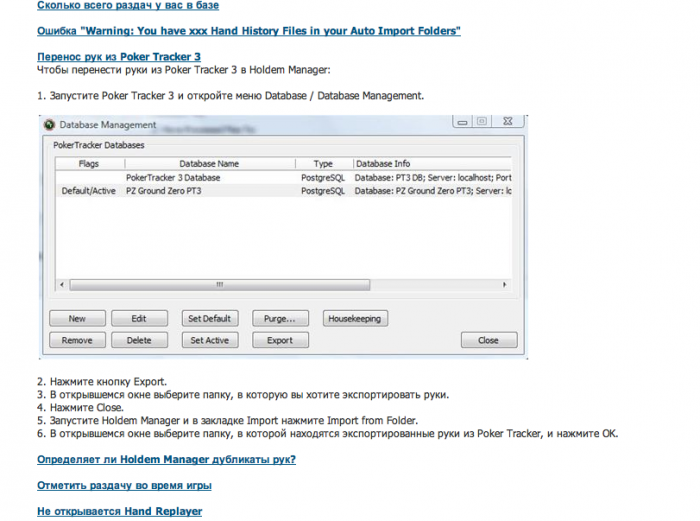Select the 'PokerTracker 3 Database' row
This screenshot has height=521, width=700.
[x=283, y=178]
